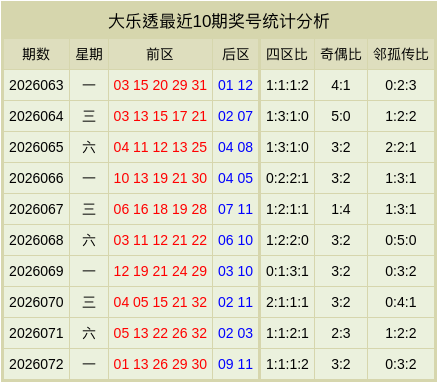The image size is (438, 383).
Task: Select front numbers 04 11 12 13 25
Action: click(160, 147)
